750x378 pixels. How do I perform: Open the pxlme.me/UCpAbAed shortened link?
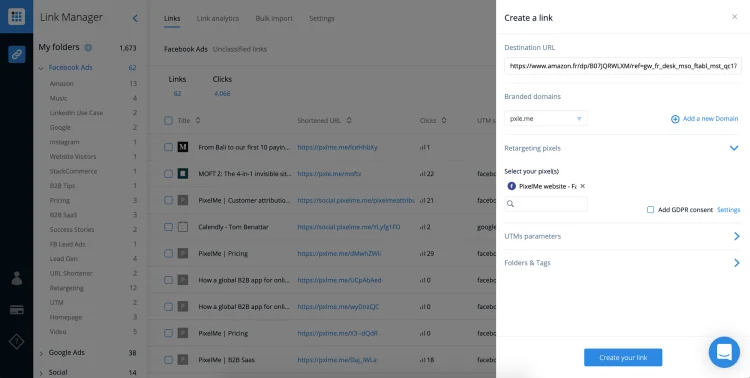coord(339,280)
